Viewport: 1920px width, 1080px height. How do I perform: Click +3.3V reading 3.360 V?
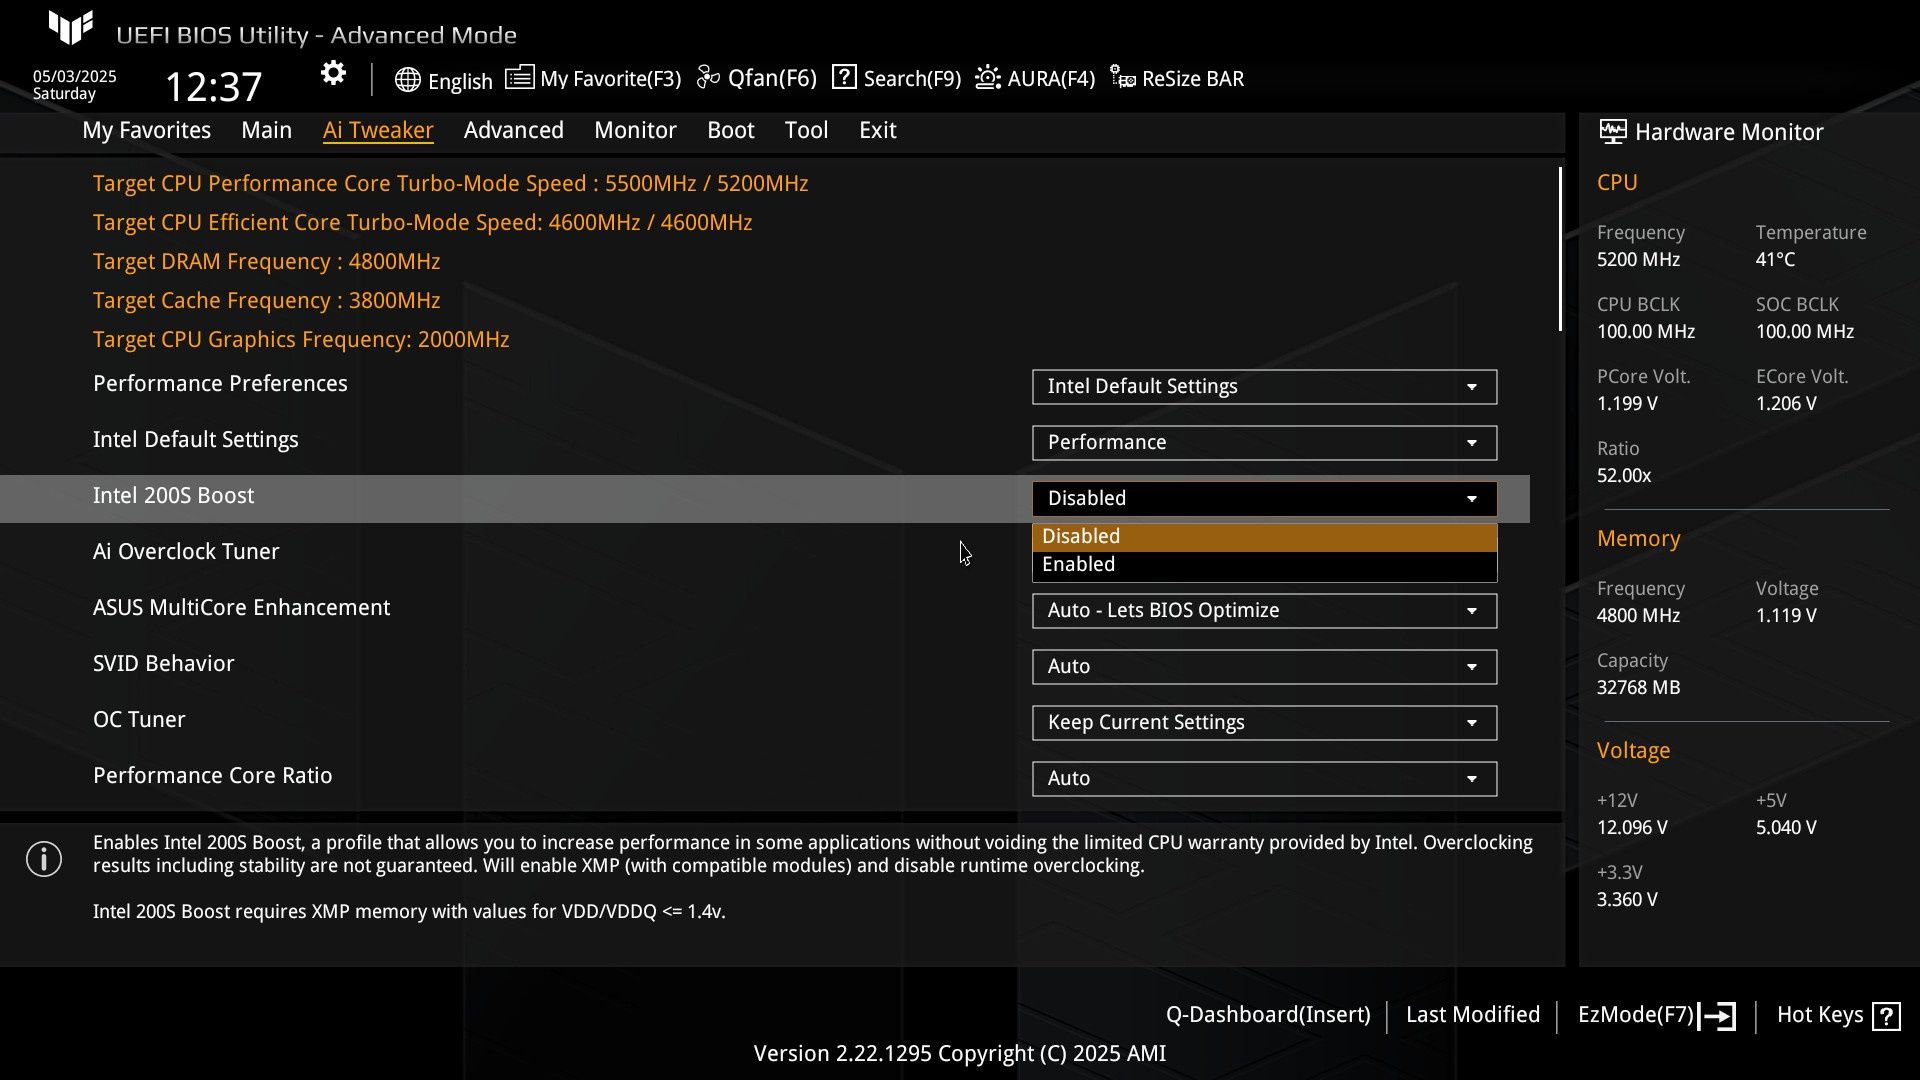point(1627,900)
